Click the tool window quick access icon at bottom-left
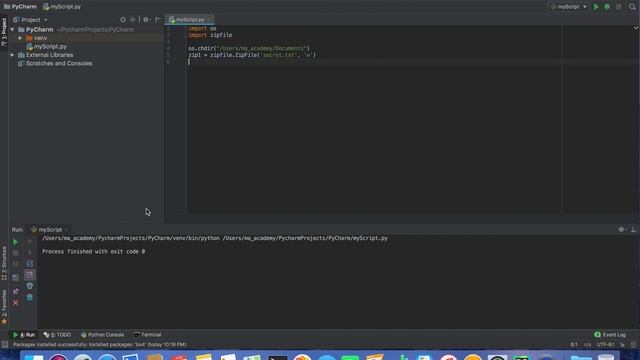Image resolution: width=640 pixels, height=360 pixels. click(x=4, y=345)
